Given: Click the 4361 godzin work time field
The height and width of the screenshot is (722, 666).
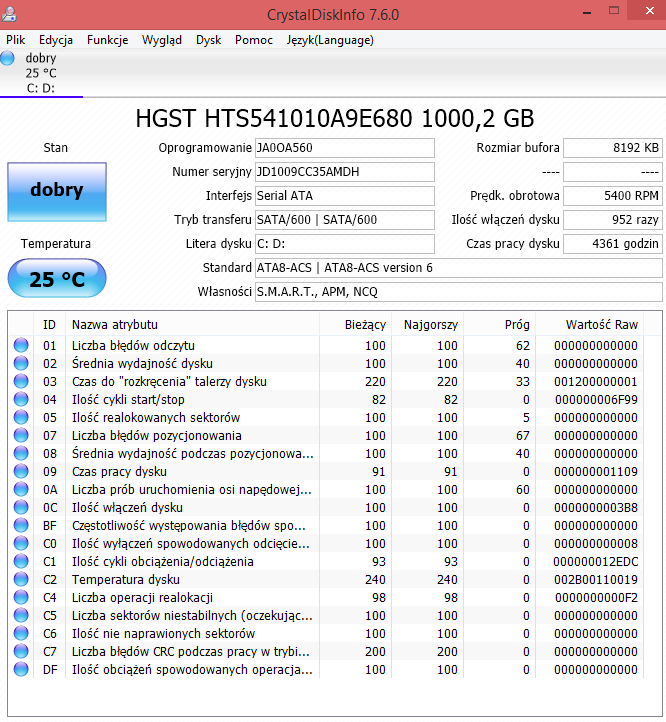Looking at the screenshot, I should [613, 244].
